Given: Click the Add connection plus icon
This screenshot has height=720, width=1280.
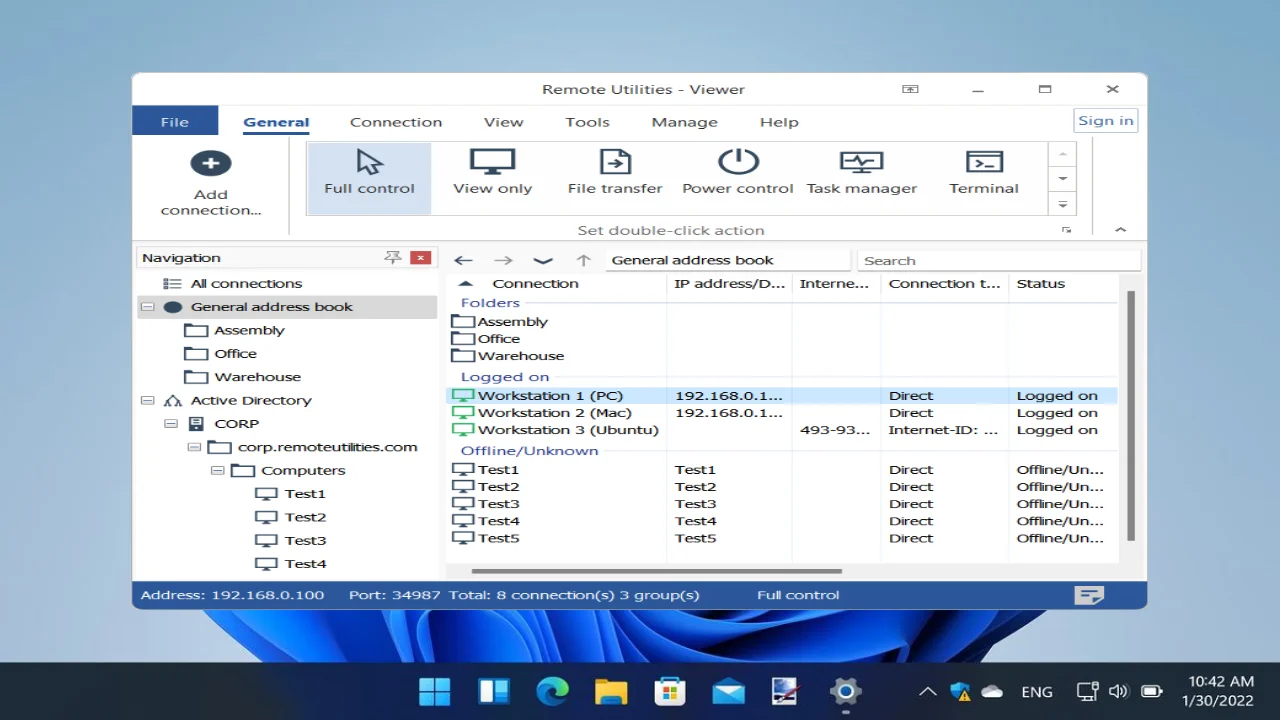Looking at the screenshot, I should (210, 163).
